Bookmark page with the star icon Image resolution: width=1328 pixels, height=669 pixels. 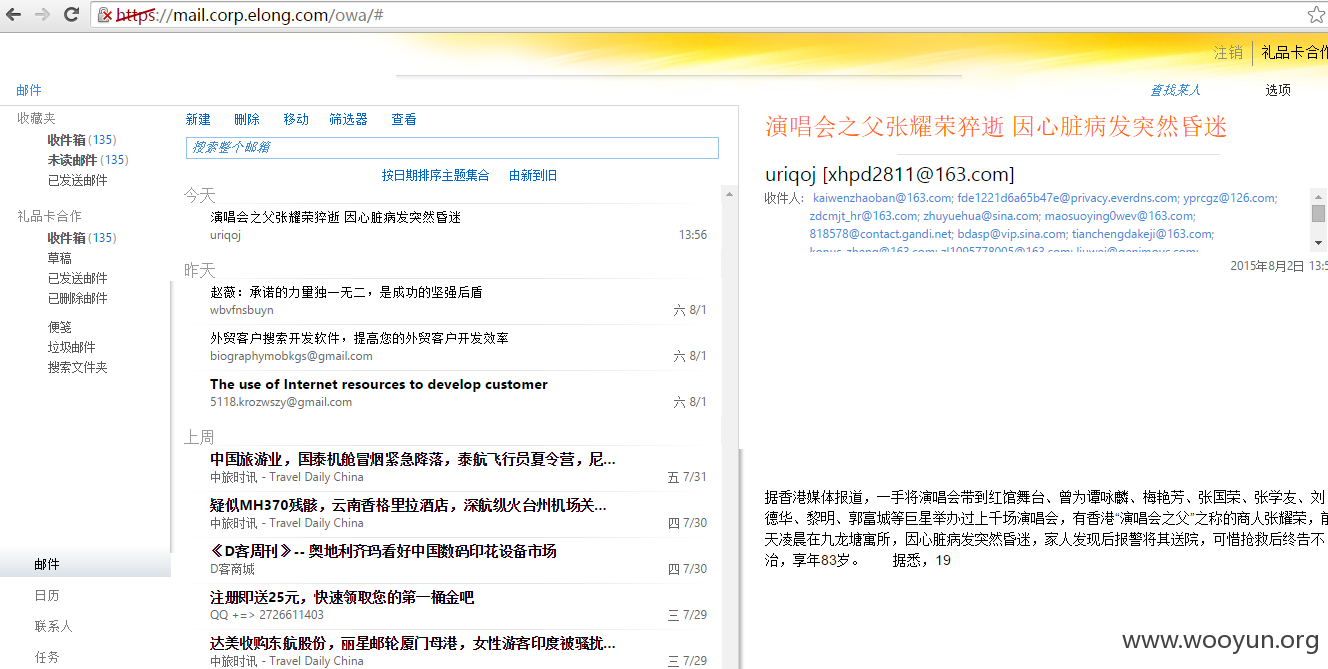[x=1316, y=15]
